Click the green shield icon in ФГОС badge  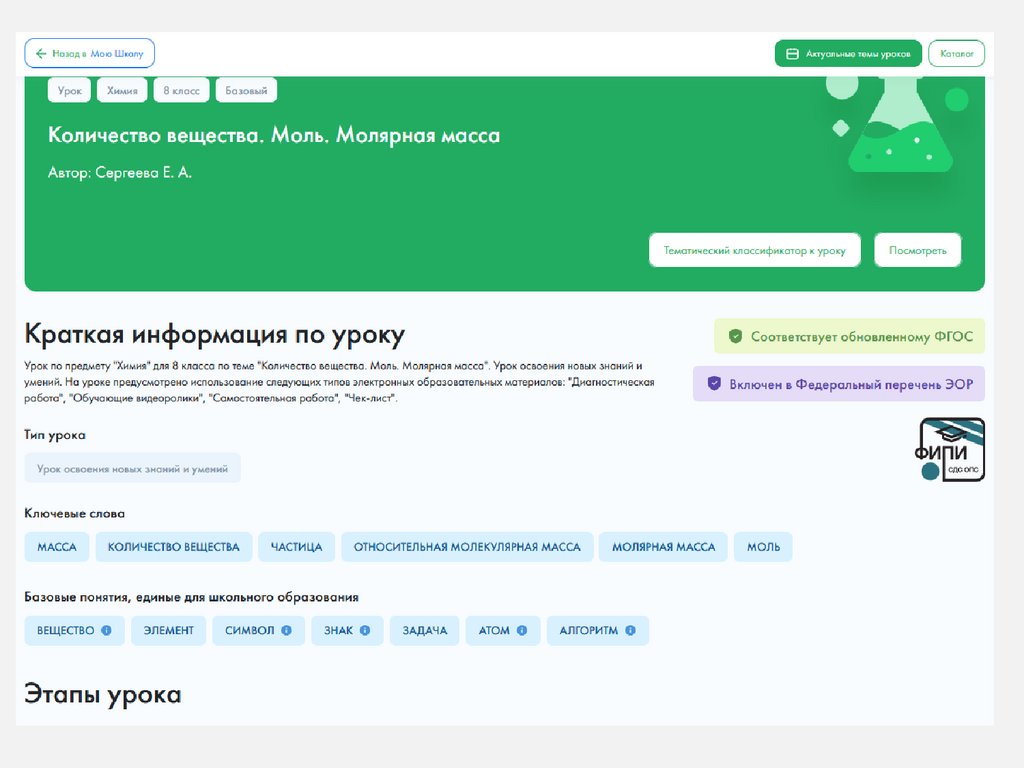pyautogui.click(x=735, y=336)
